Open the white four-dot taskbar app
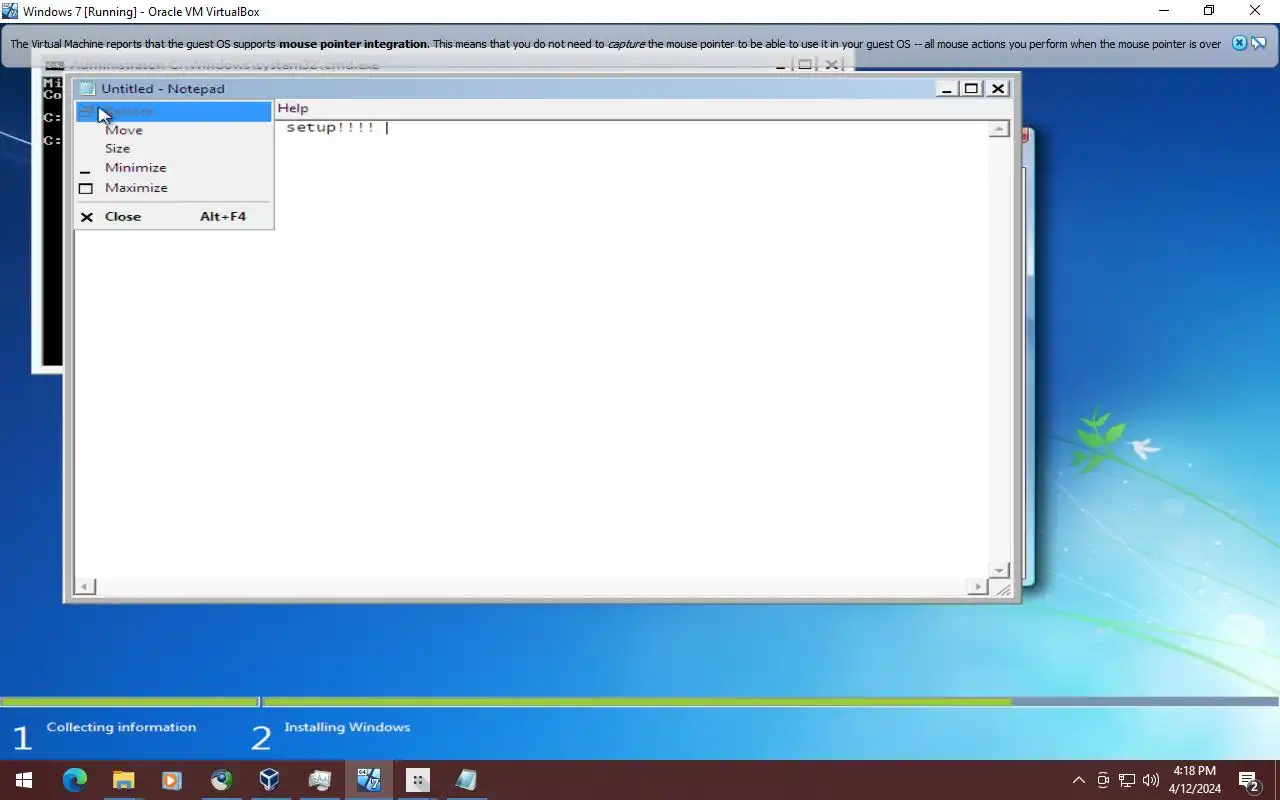This screenshot has width=1280, height=800. click(x=417, y=780)
